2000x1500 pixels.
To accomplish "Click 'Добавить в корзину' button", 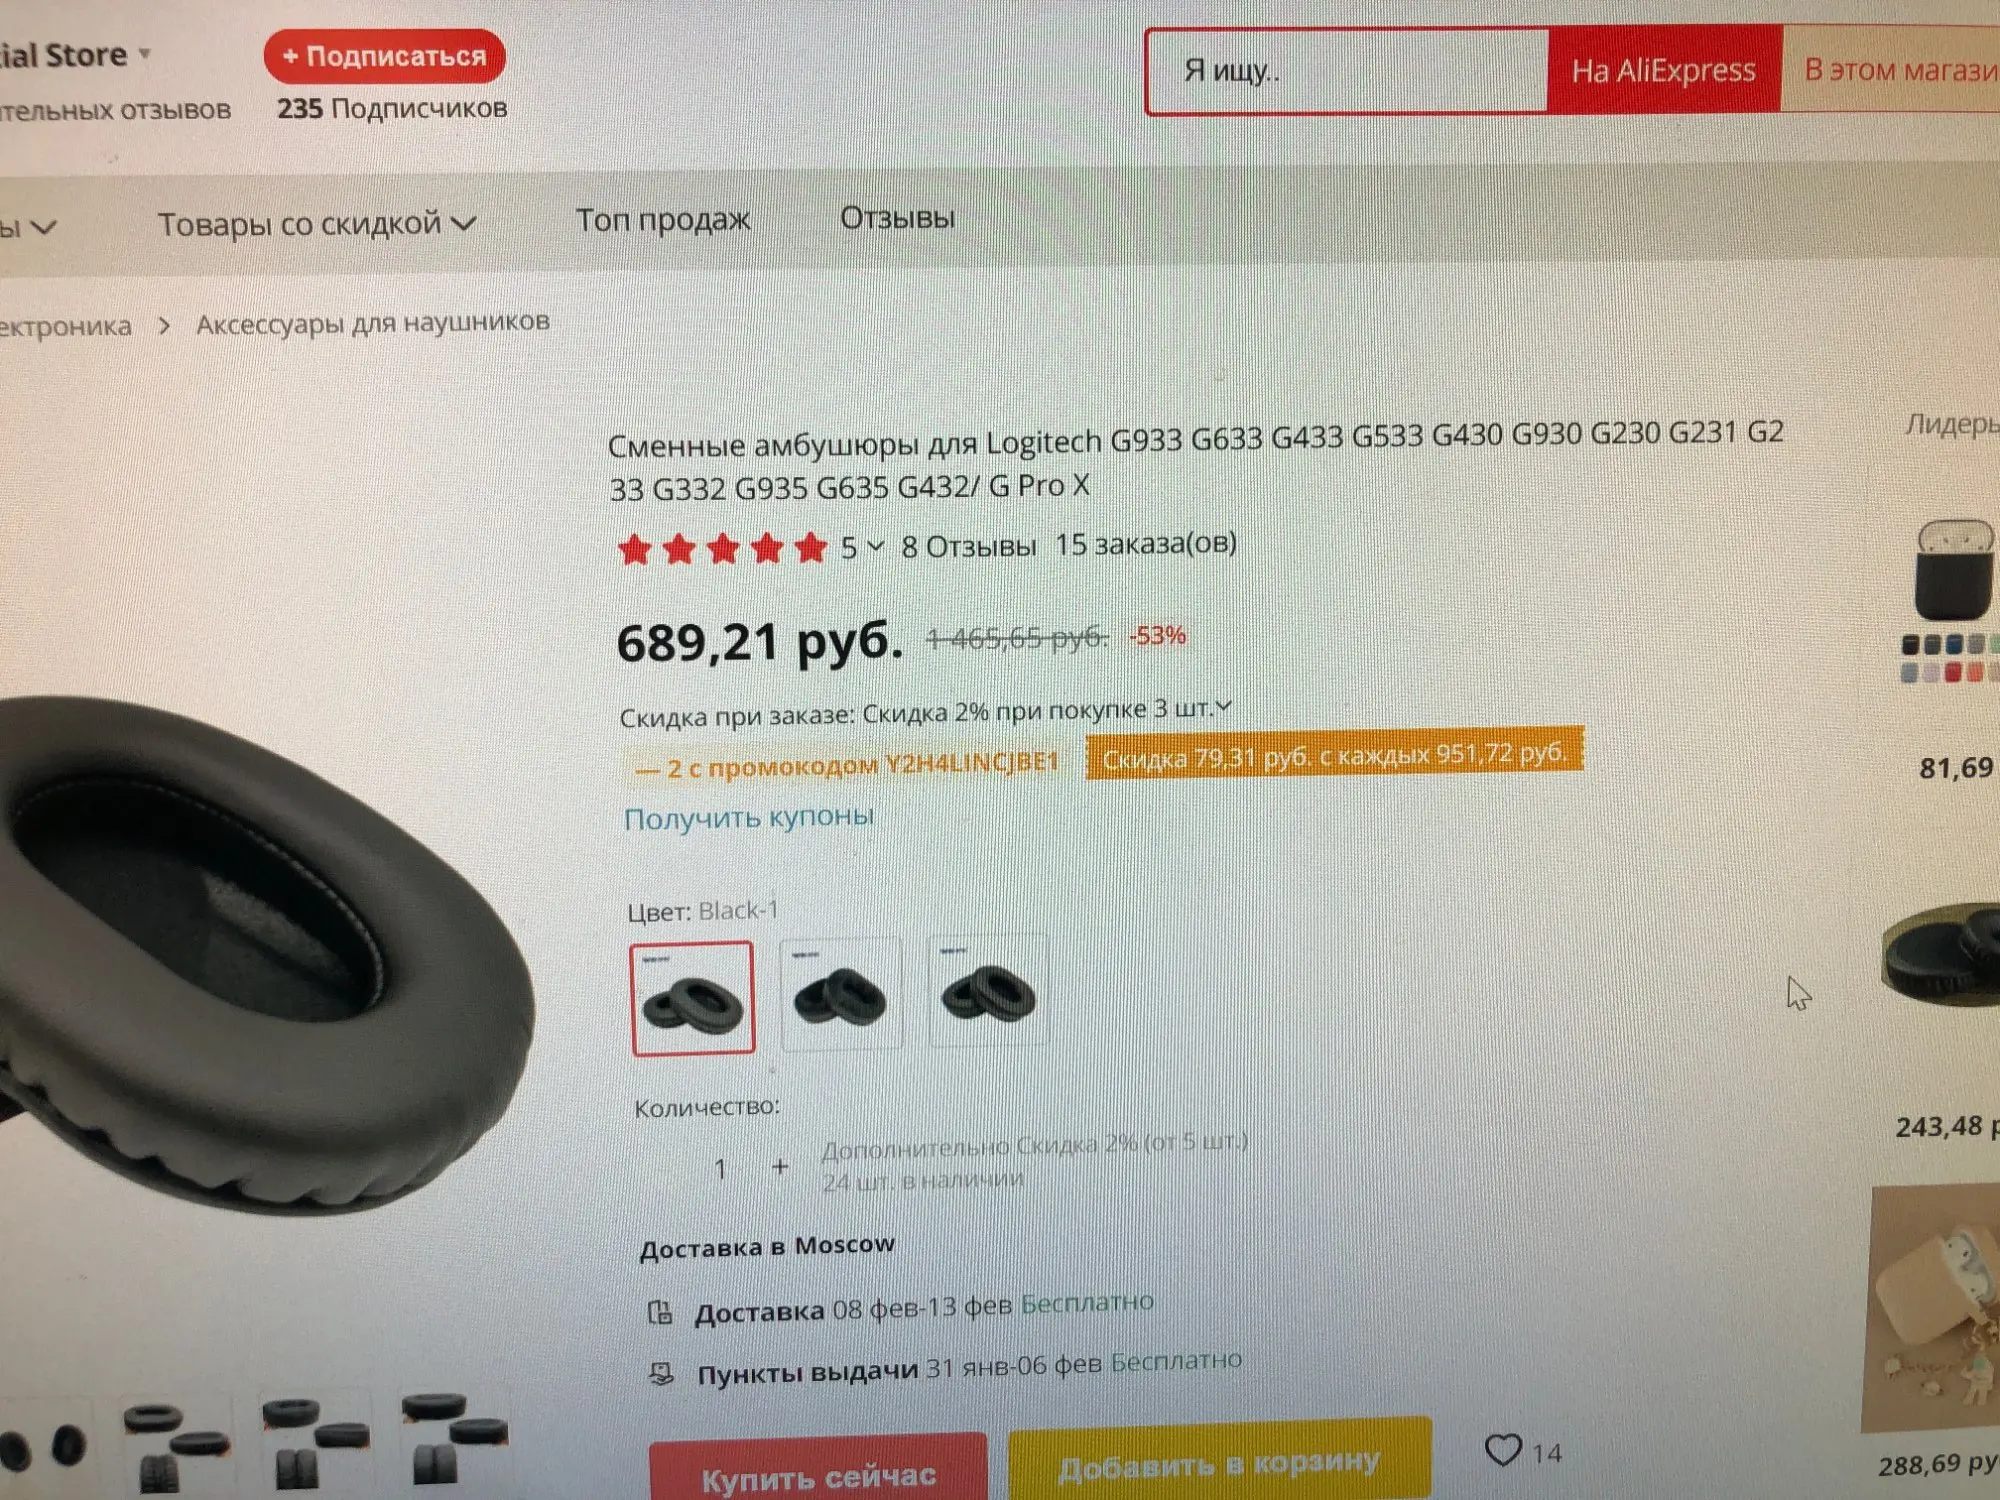I will [x=1219, y=1462].
